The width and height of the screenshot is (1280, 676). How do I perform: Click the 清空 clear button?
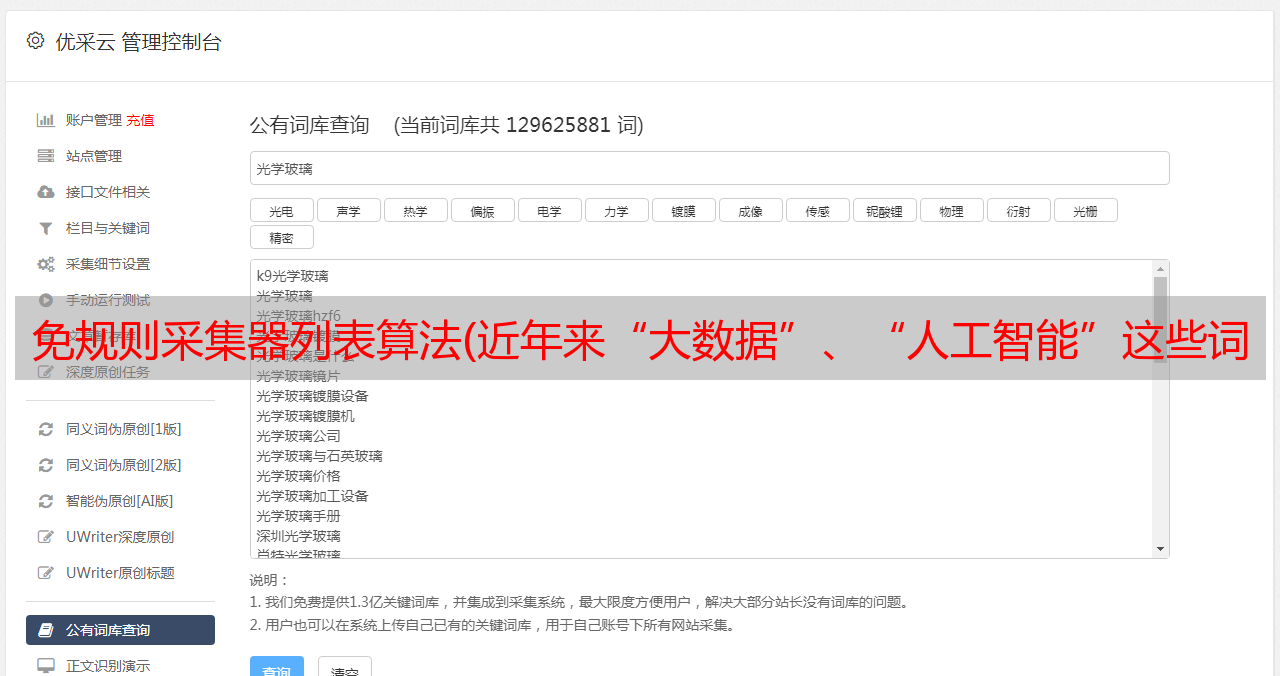(344, 668)
